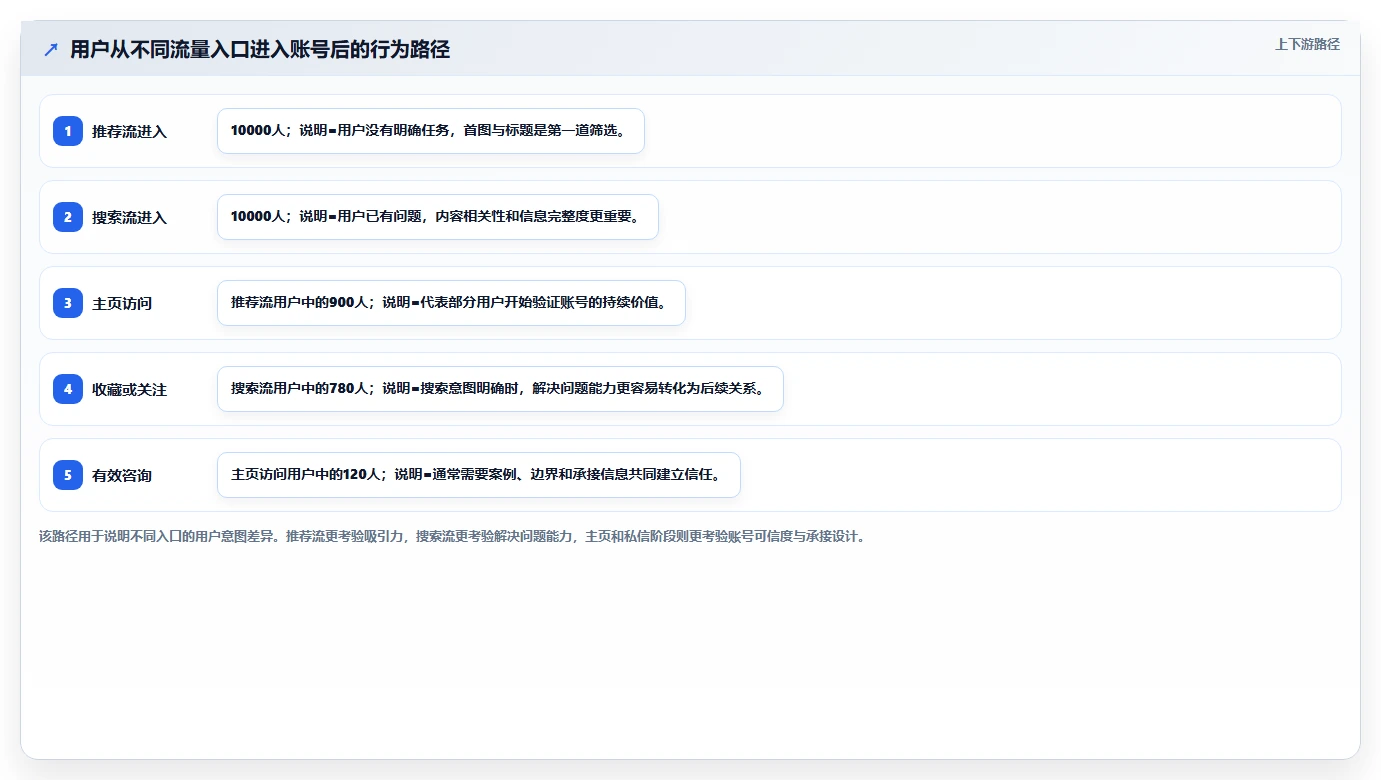
Task: Click the 搜索流进入 step label
Action: (129, 218)
